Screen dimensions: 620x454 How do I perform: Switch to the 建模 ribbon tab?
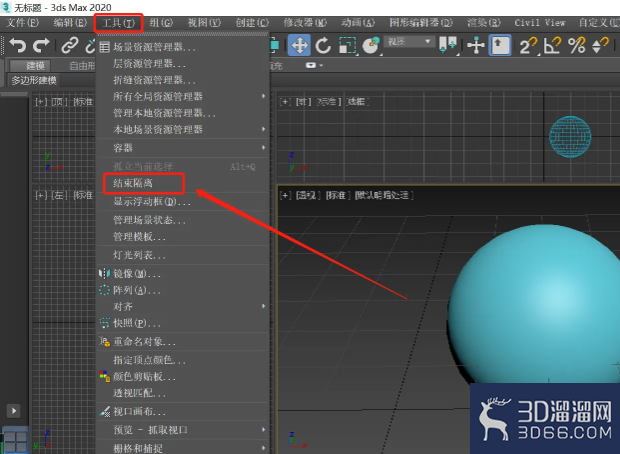(30, 65)
